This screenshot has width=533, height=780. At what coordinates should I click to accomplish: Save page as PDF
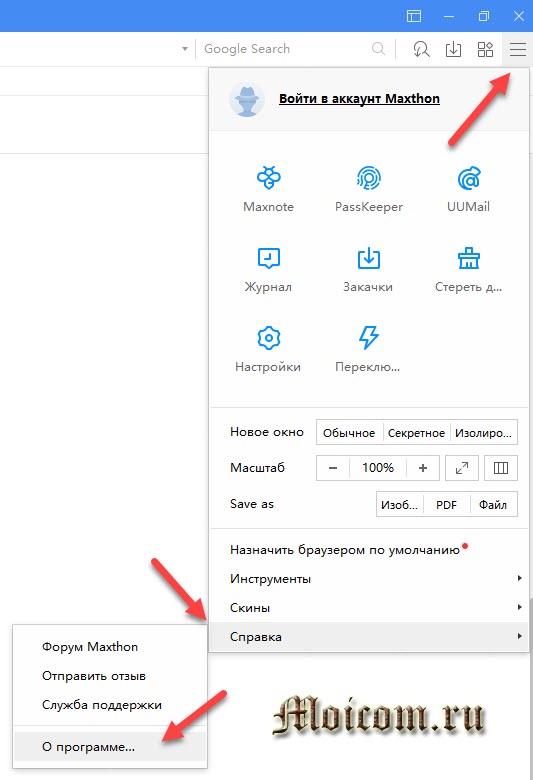tap(446, 505)
